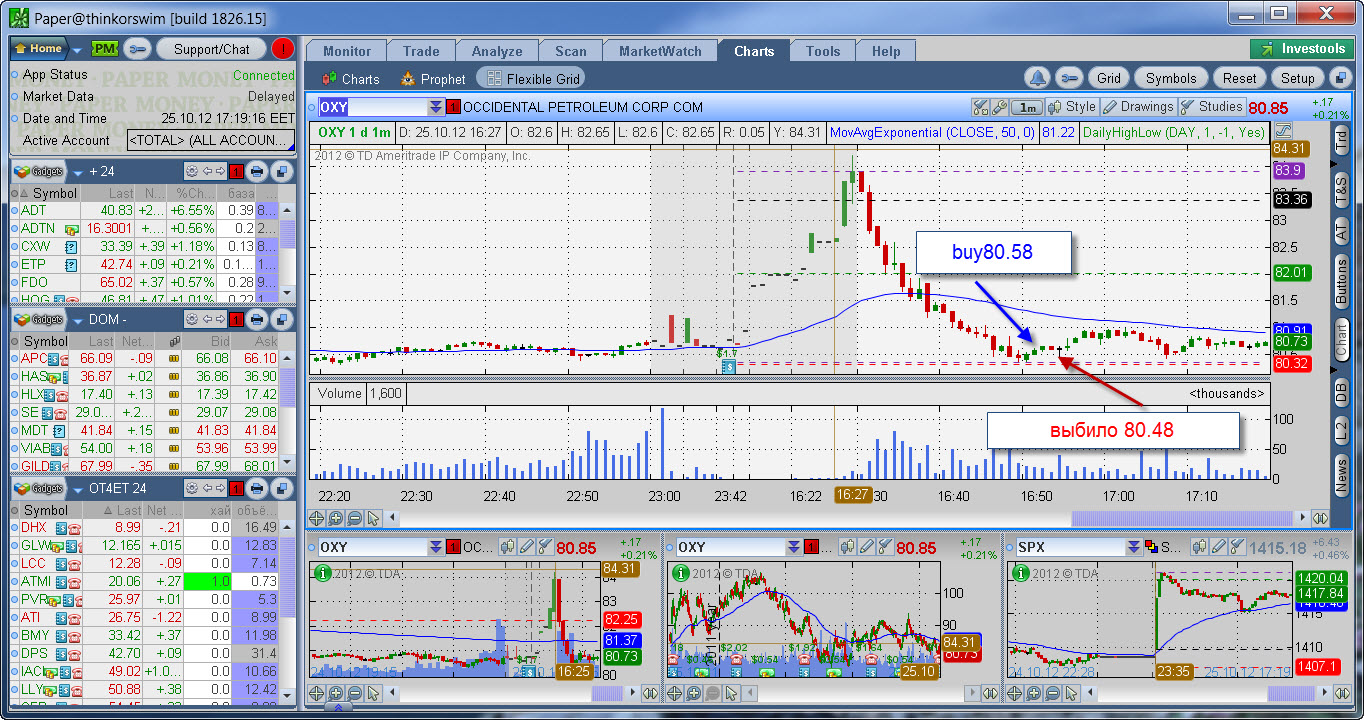Click the red 1 link color in +24 watchlist

[x=236, y=171]
